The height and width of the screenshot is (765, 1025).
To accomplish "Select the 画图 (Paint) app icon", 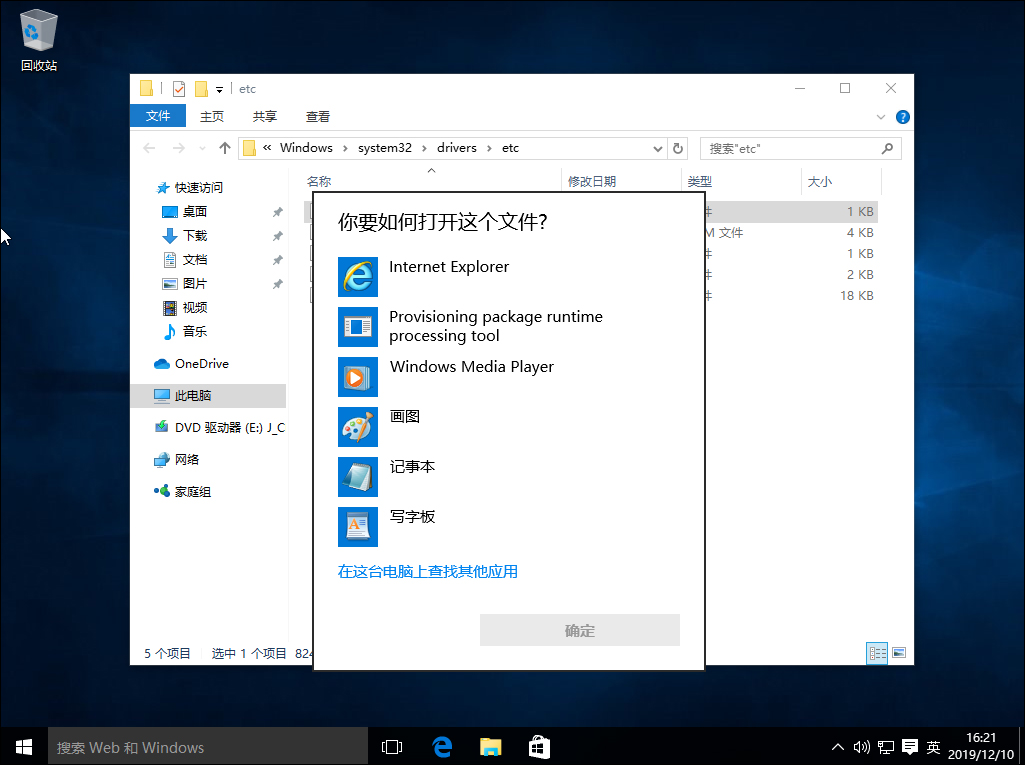I will [357, 427].
